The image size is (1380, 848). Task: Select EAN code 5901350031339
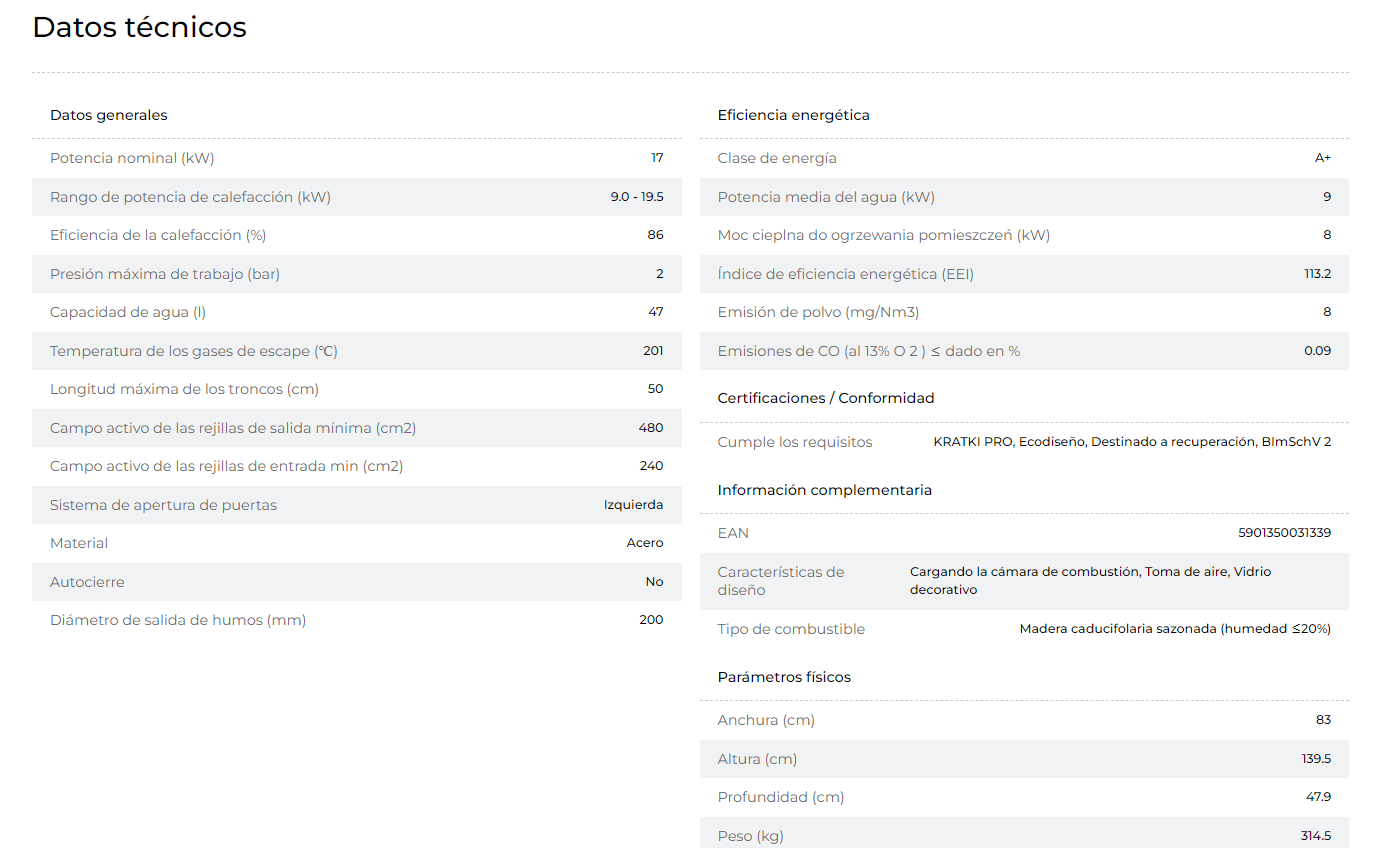point(1285,533)
